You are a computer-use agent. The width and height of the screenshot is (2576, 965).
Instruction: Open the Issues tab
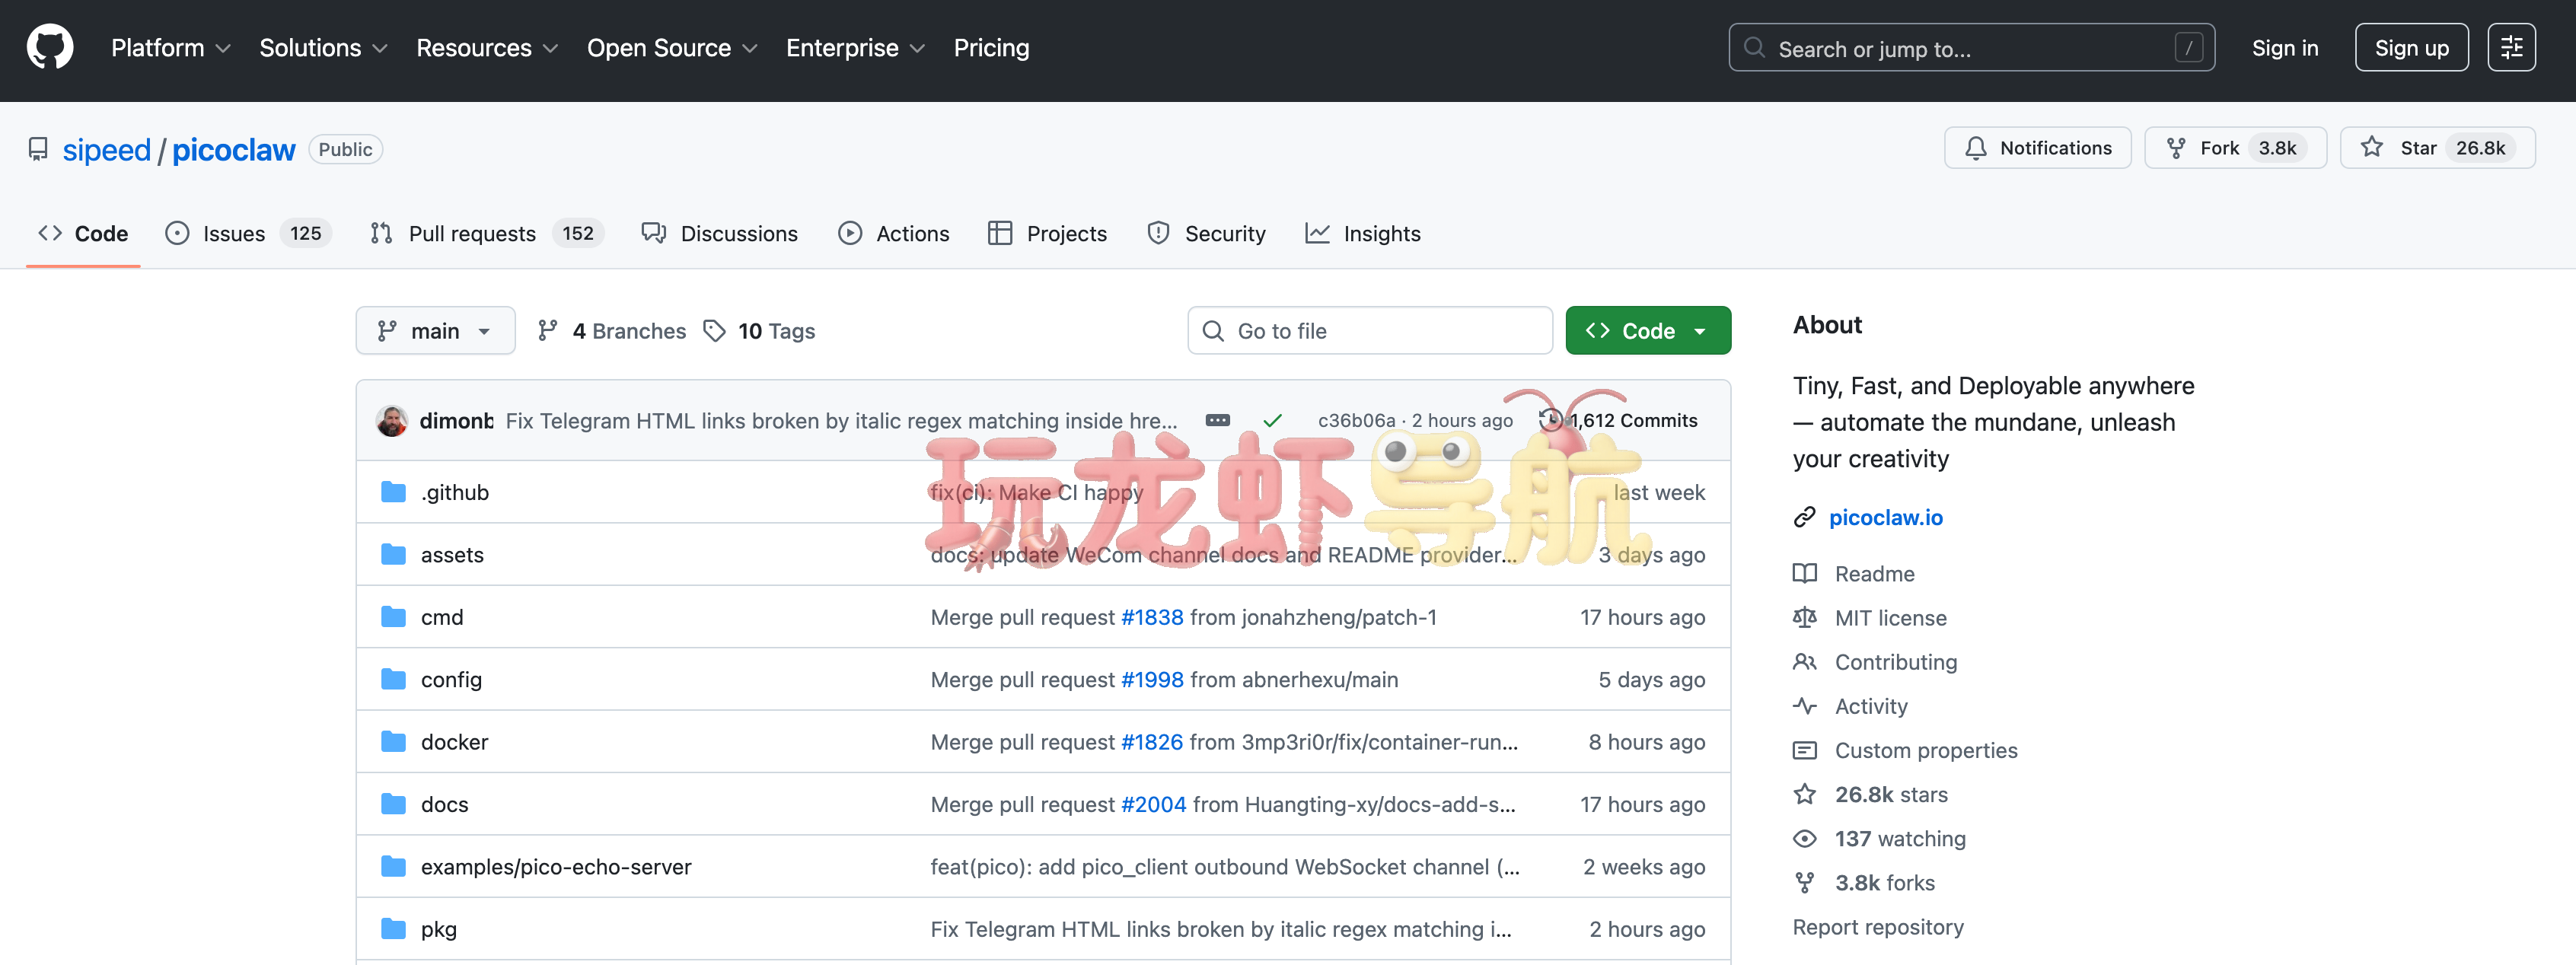tap(247, 233)
